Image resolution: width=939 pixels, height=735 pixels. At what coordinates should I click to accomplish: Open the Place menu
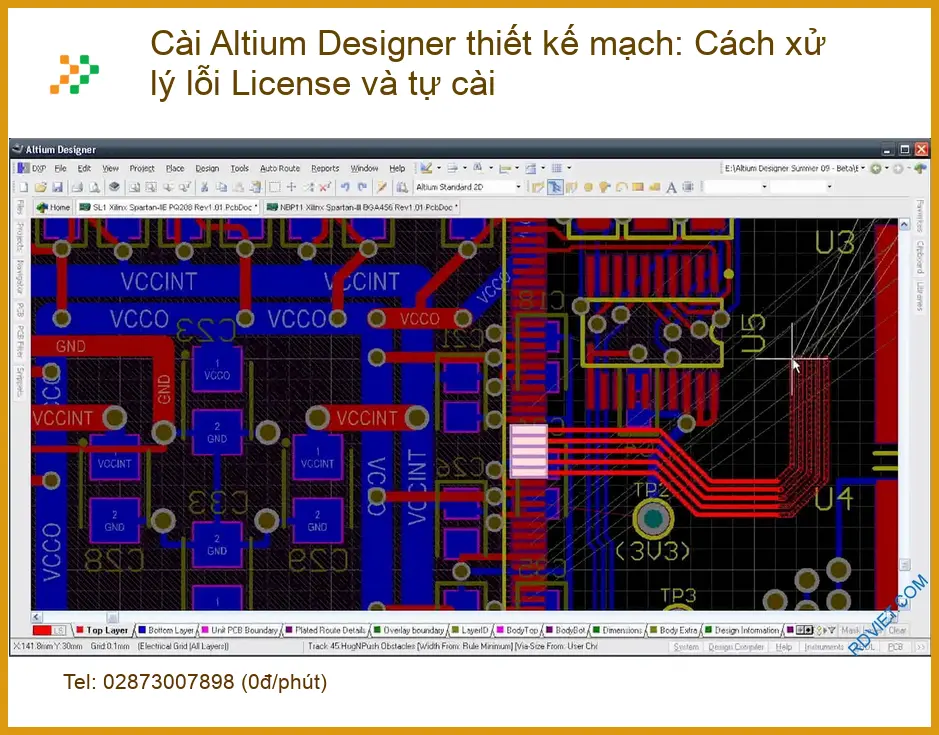click(175, 169)
